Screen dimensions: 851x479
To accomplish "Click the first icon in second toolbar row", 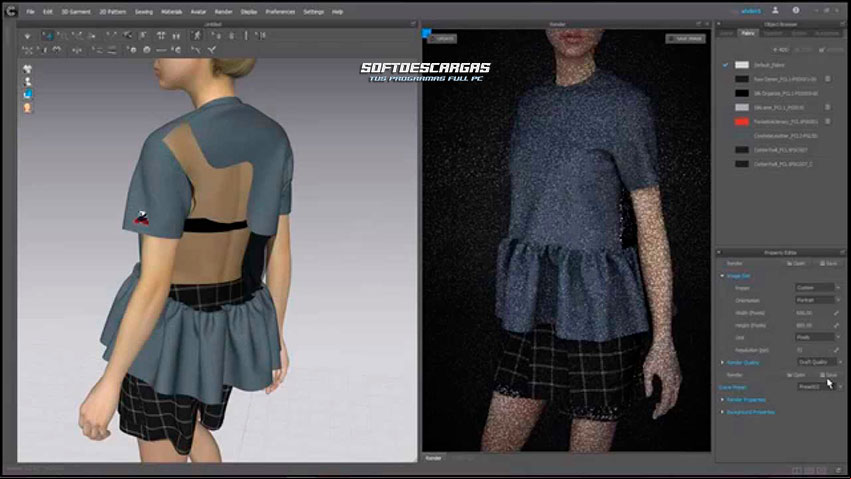I will click(27, 50).
